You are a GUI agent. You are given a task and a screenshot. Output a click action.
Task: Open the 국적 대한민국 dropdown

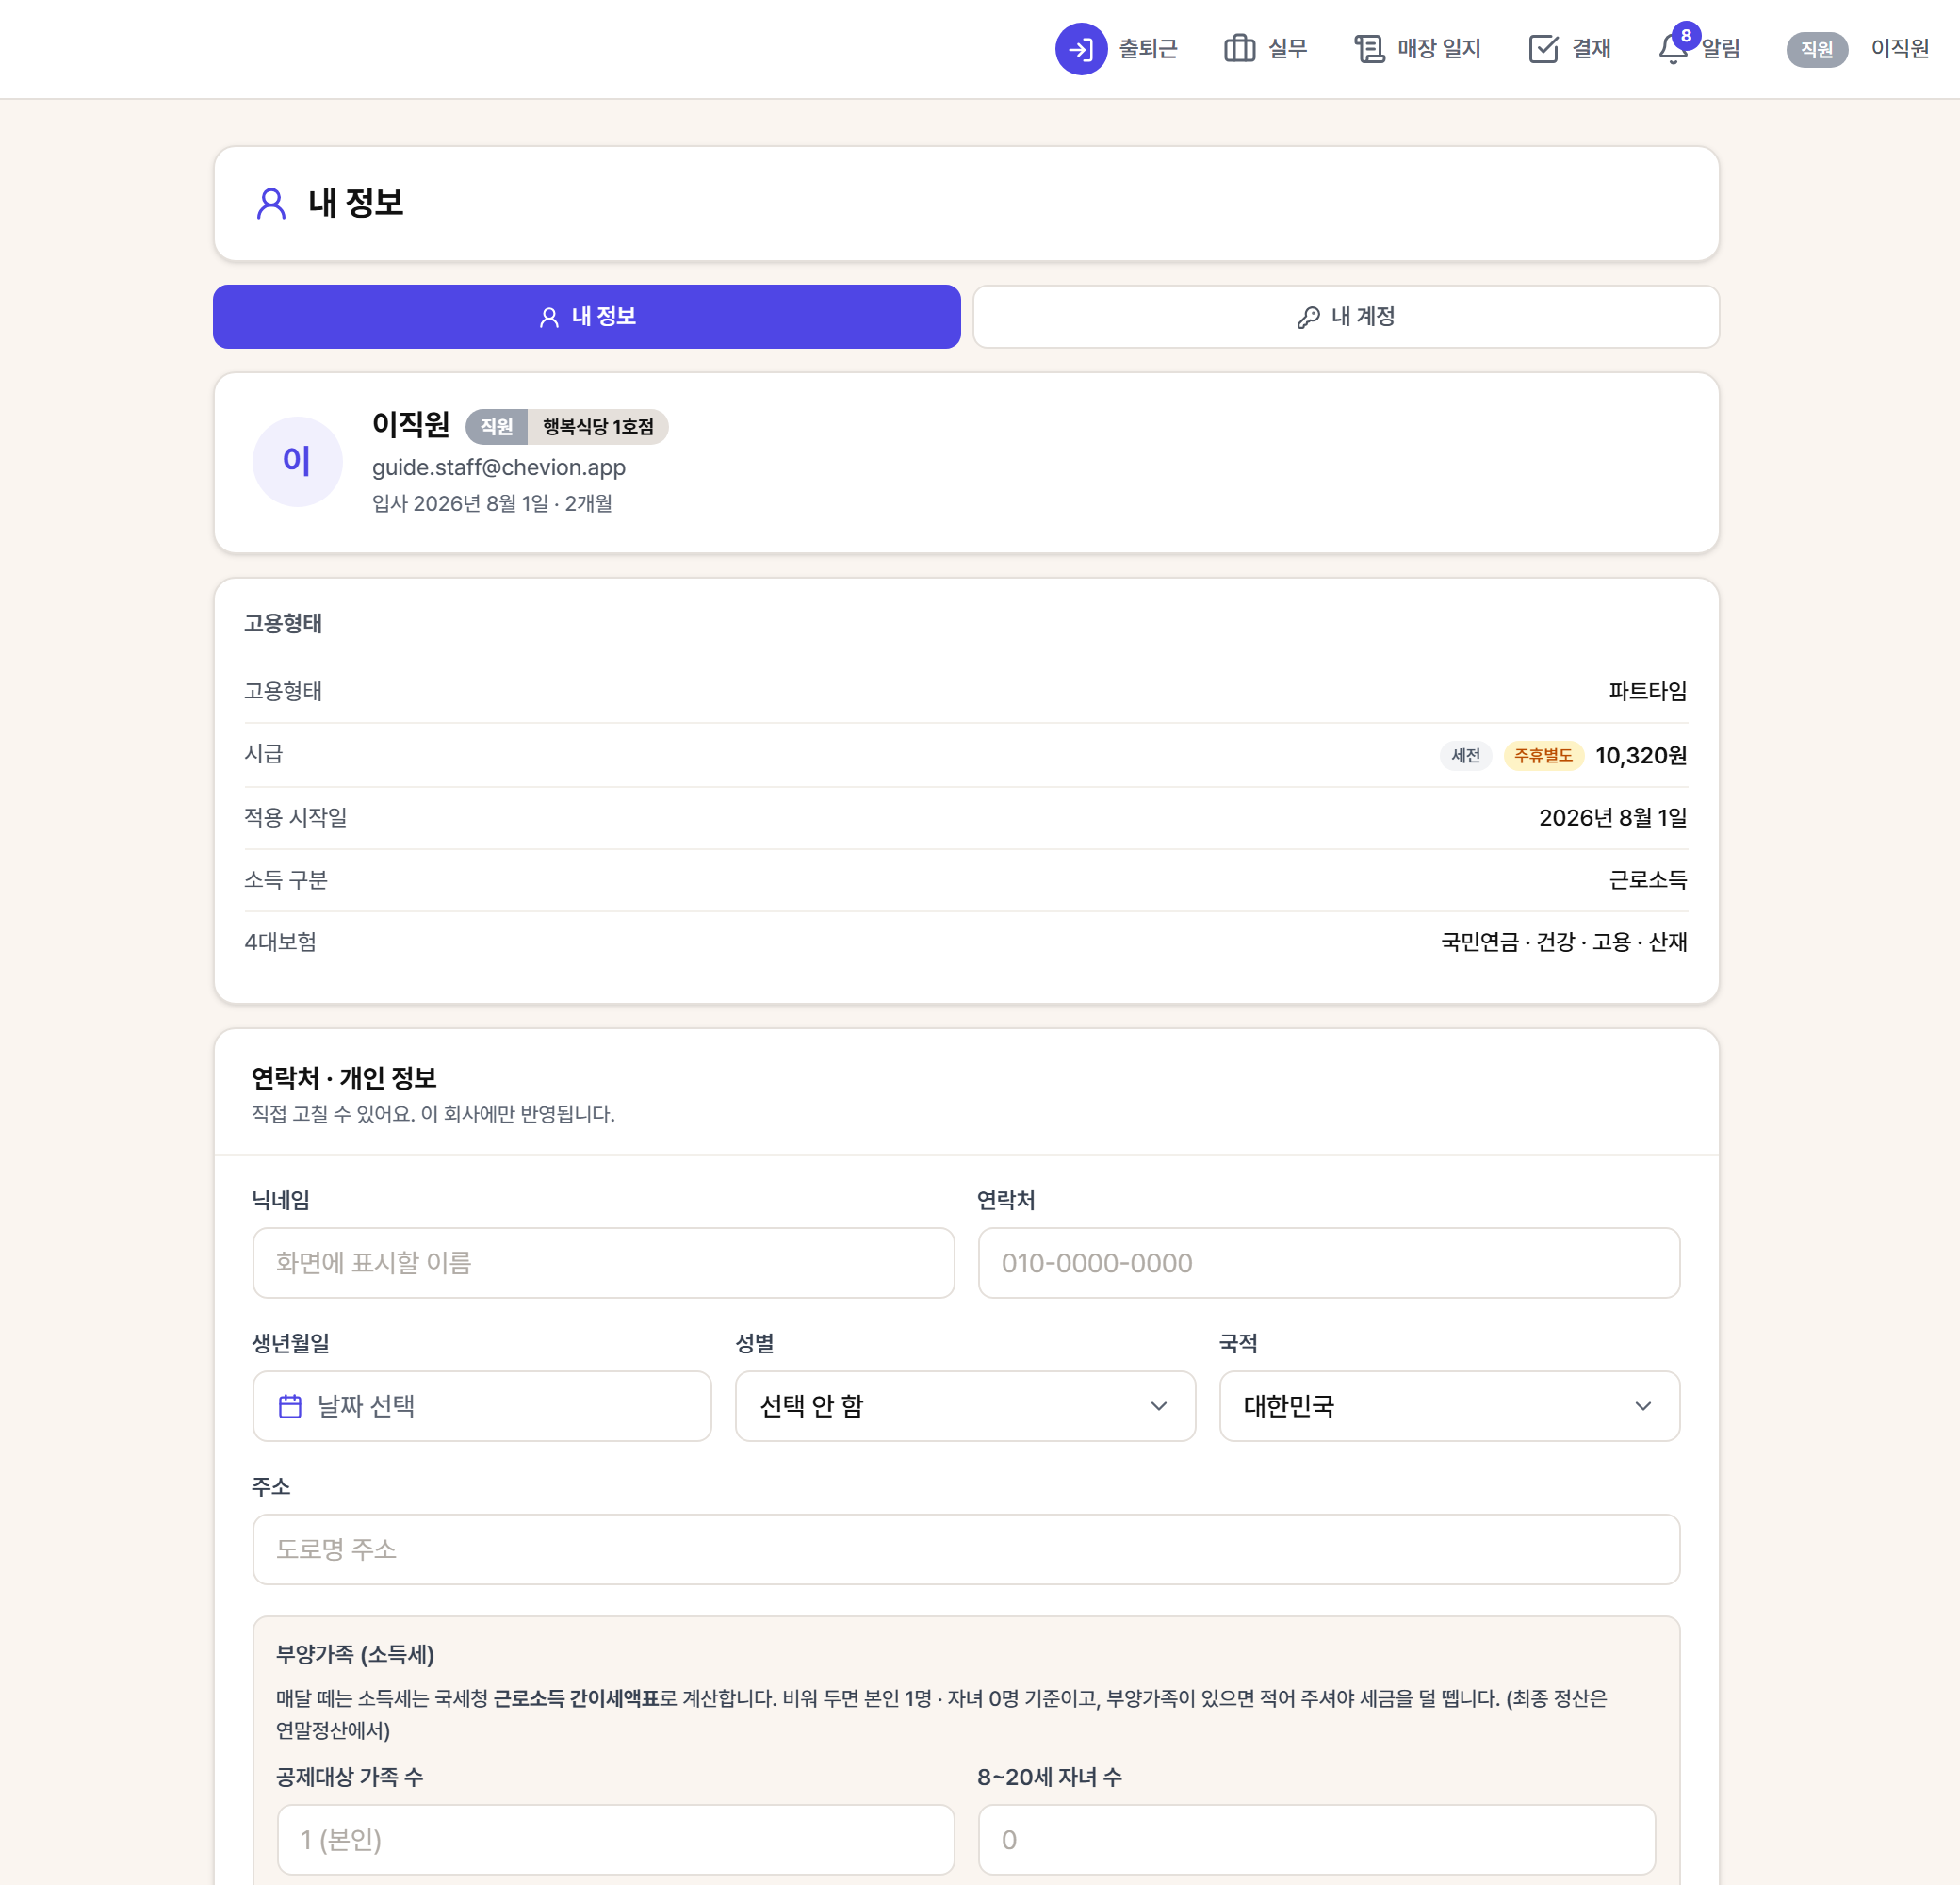tap(1449, 1406)
